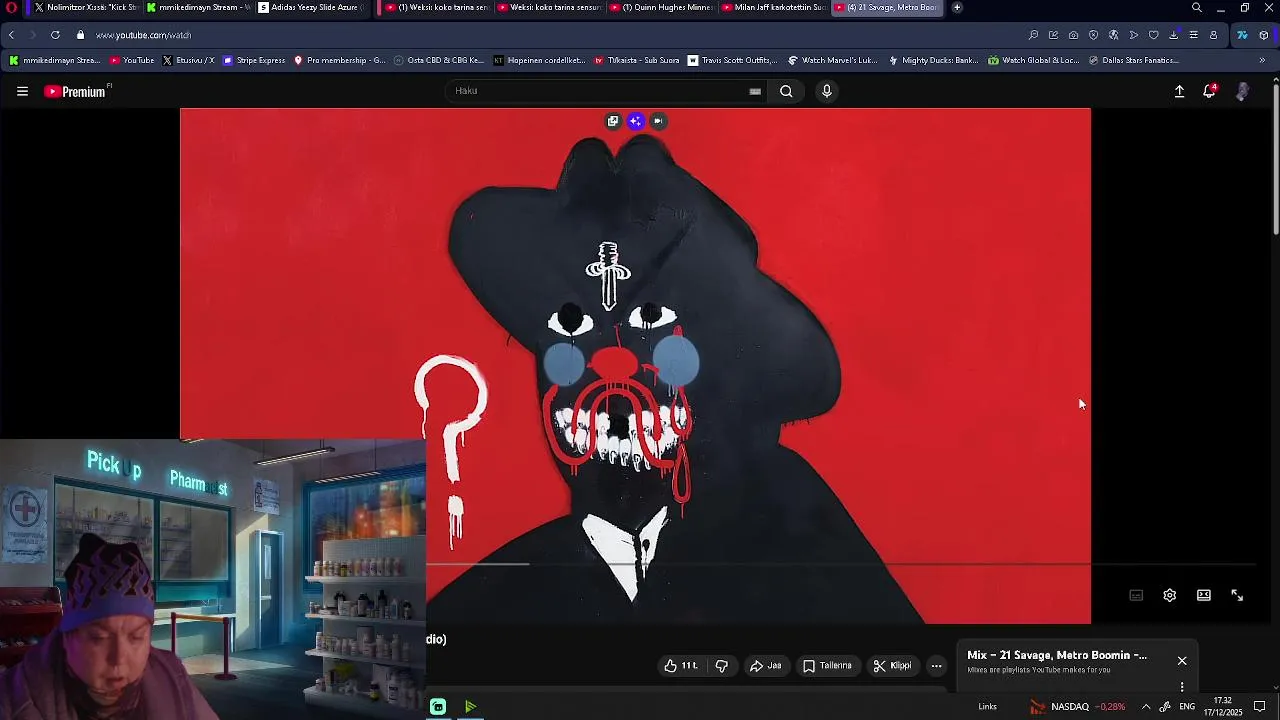1280x720 pixels.
Task: Open the player/flow arrow toolbar icon
Action: (1133, 35)
